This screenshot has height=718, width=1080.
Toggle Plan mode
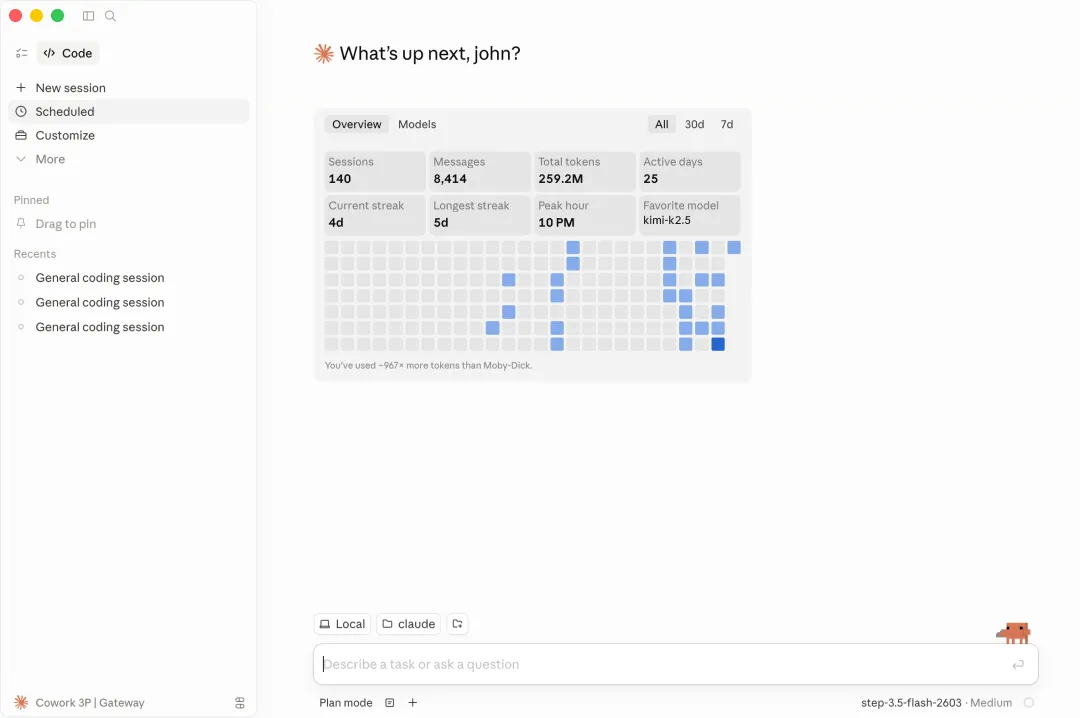click(346, 702)
